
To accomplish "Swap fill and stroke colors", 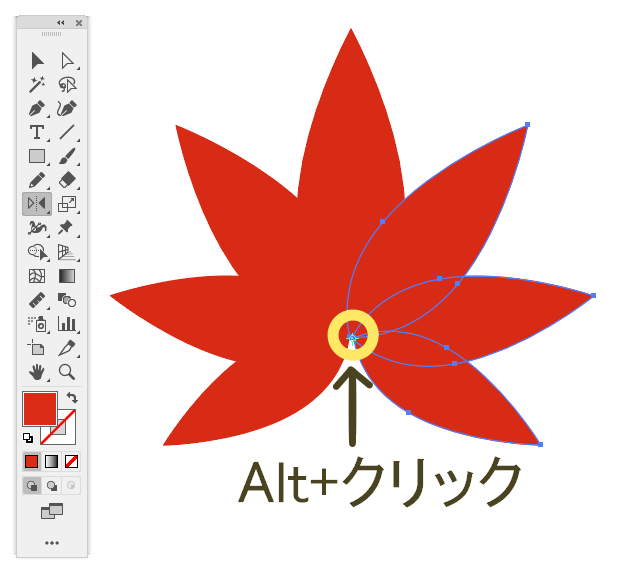I will [x=72, y=397].
